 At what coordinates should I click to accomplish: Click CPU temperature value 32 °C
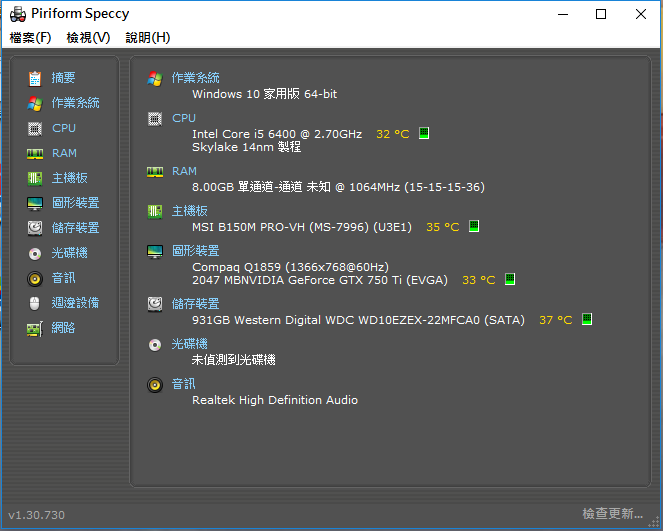393,134
